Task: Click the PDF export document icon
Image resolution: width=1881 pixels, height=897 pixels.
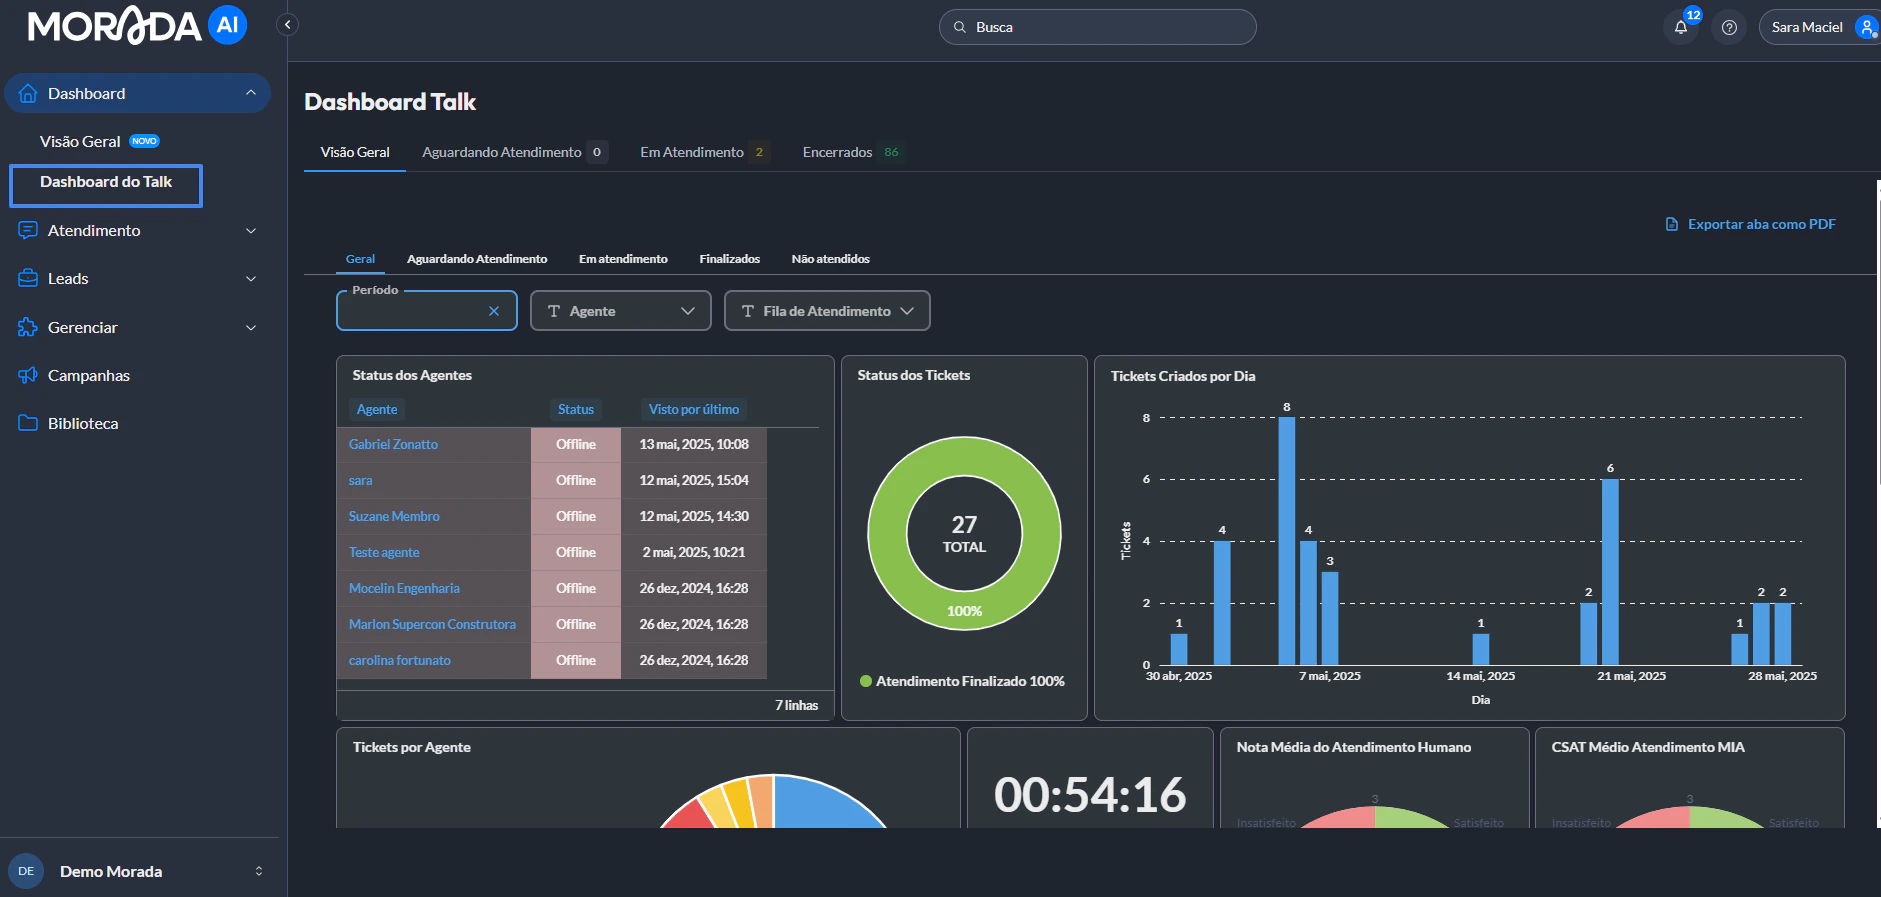Action: [1671, 224]
